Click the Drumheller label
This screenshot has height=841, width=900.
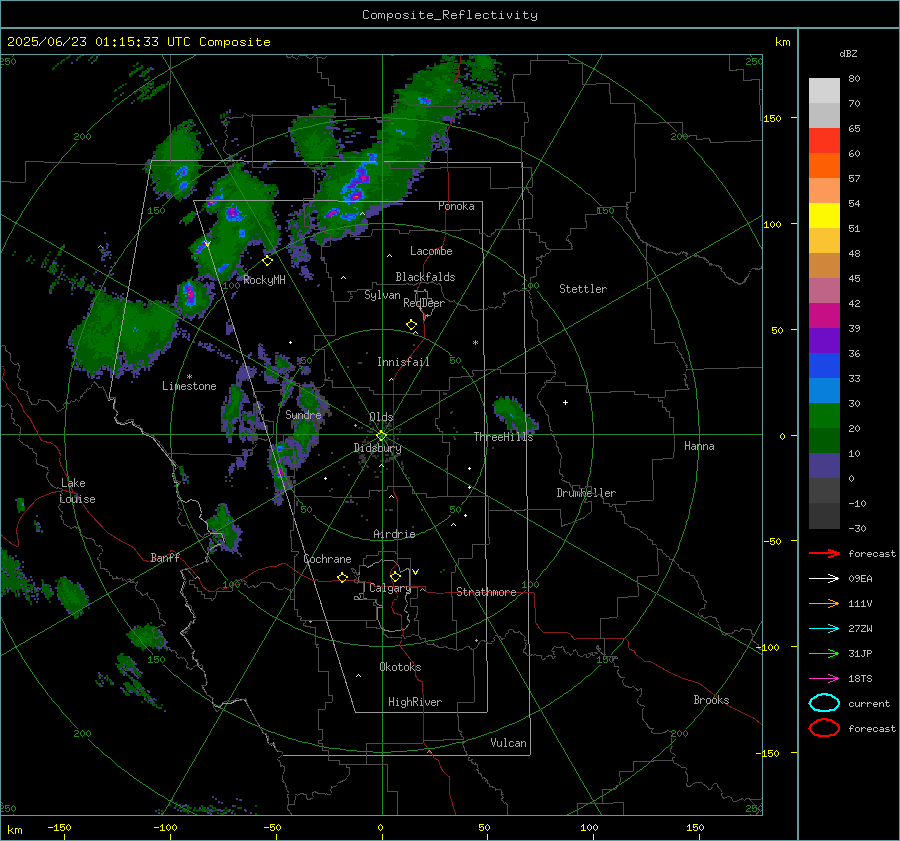pyautogui.click(x=586, y=493)
